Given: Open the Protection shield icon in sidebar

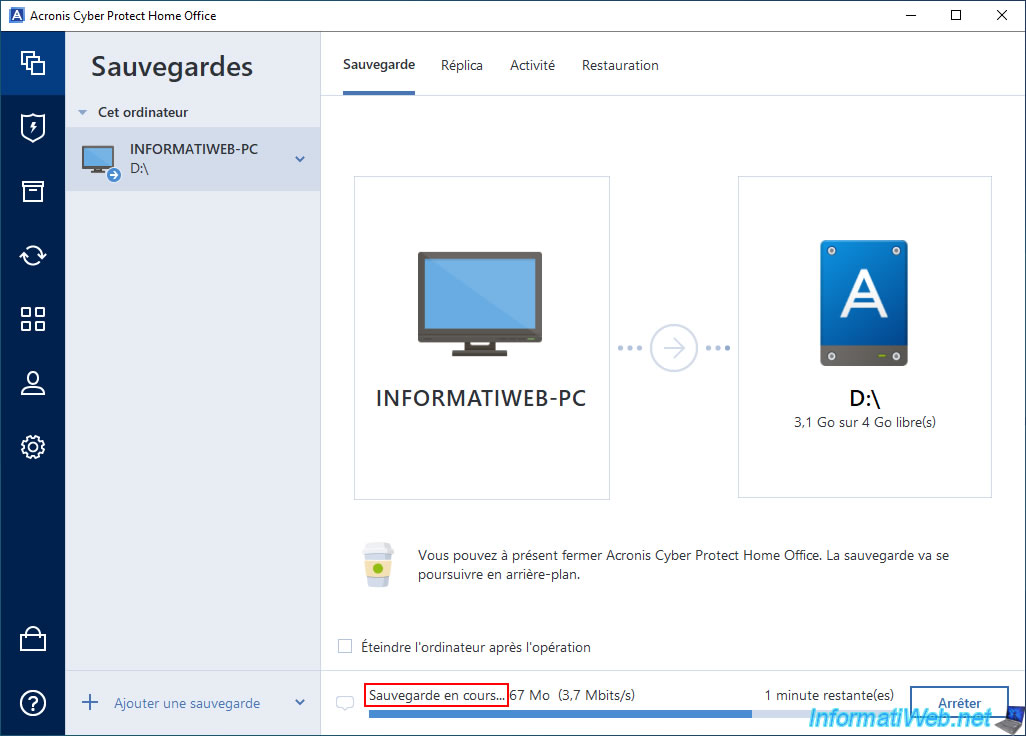Looking at the screenshot, I should (33, 127).
